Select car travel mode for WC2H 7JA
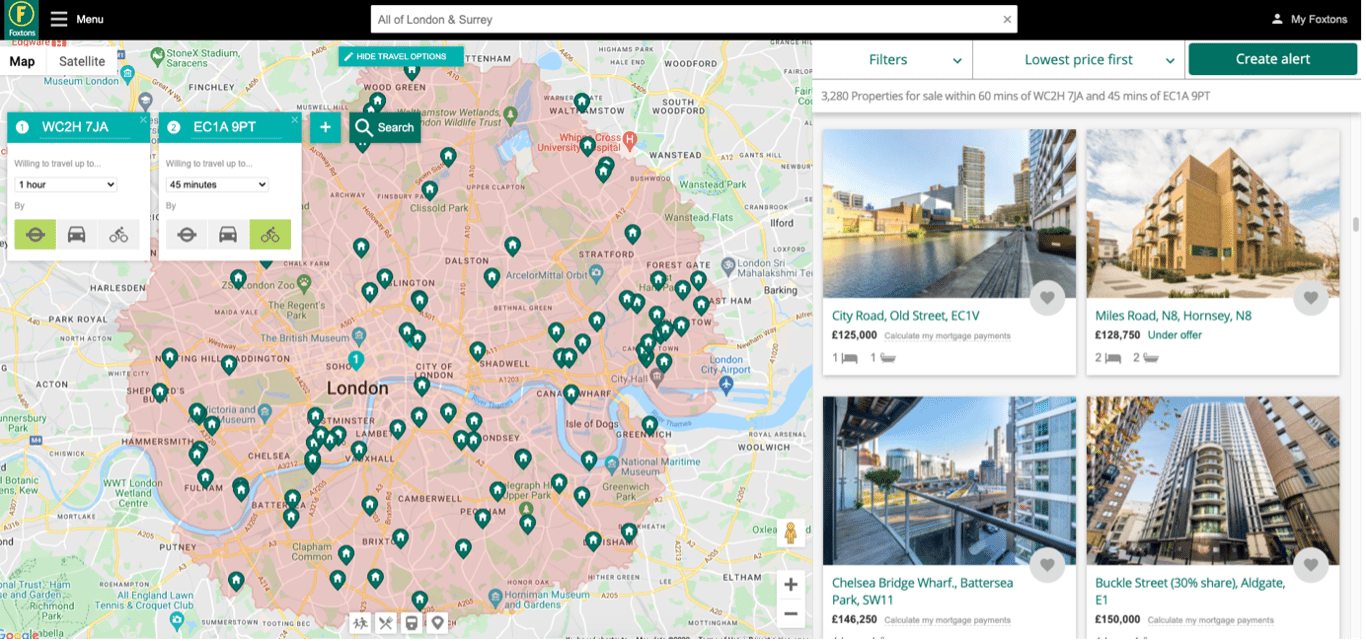1366x641 pixels. click(76, 234)
